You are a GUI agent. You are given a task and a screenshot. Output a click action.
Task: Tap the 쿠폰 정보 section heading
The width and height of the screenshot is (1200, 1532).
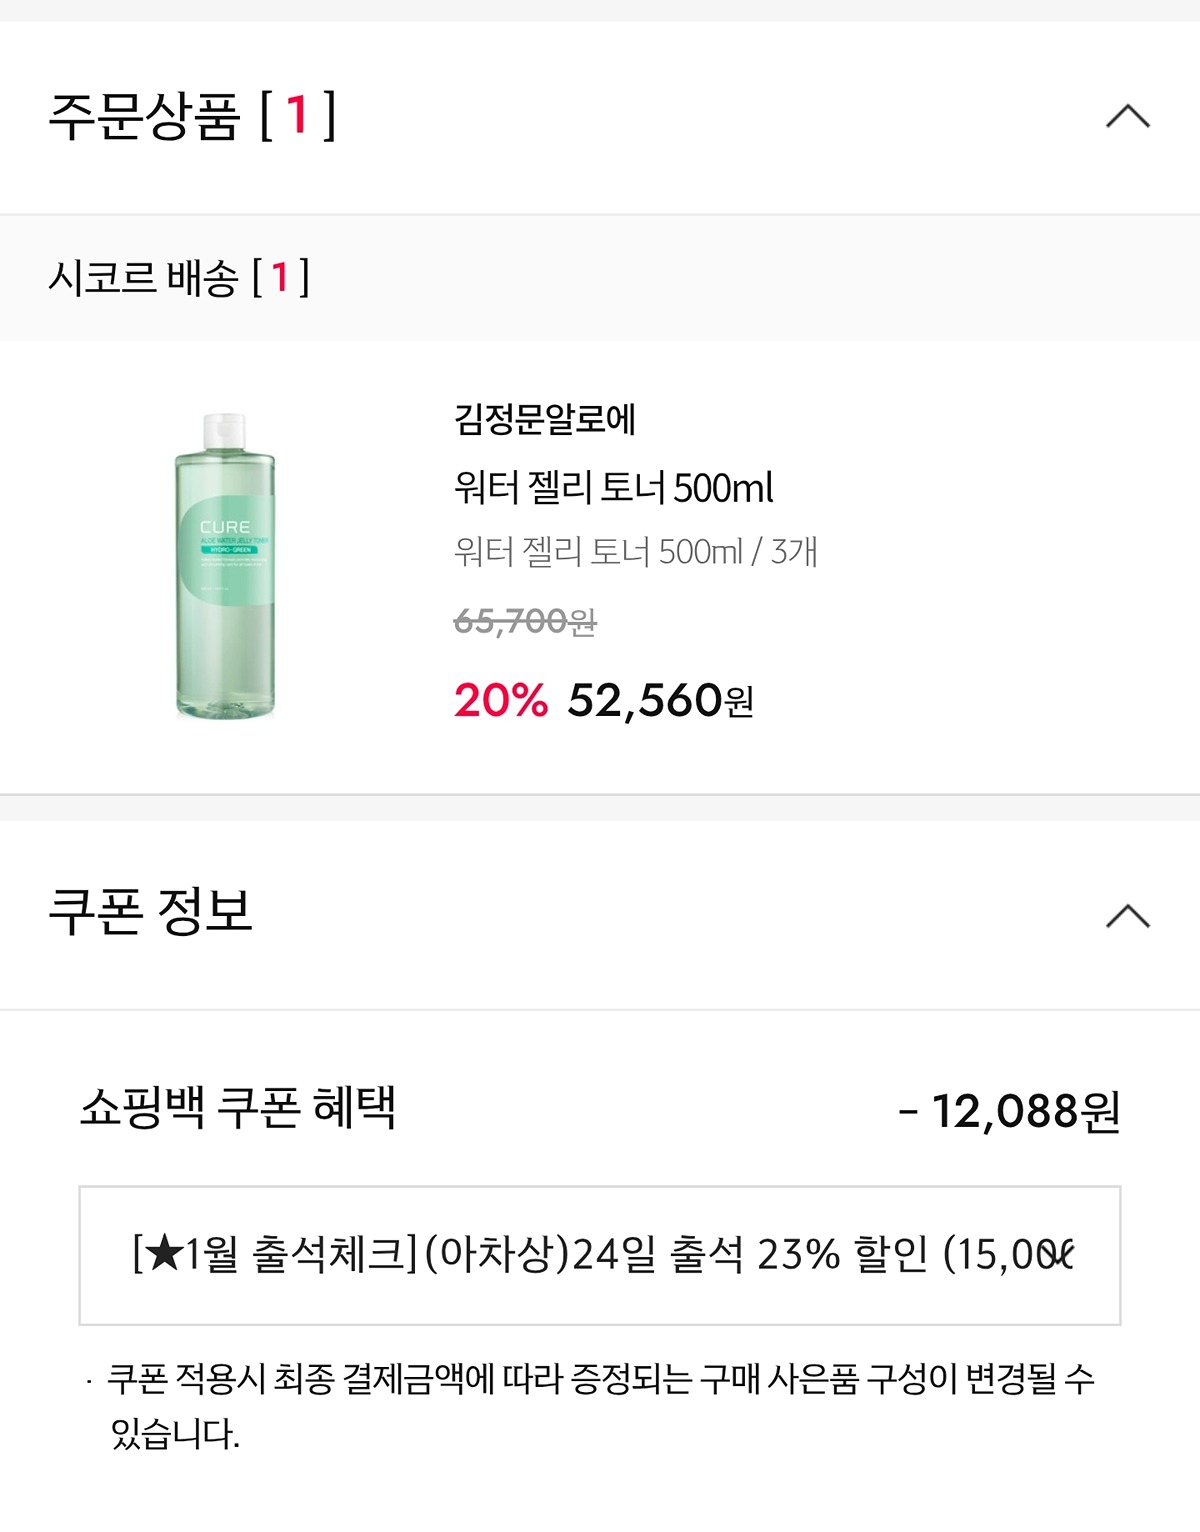click(150, 912)
